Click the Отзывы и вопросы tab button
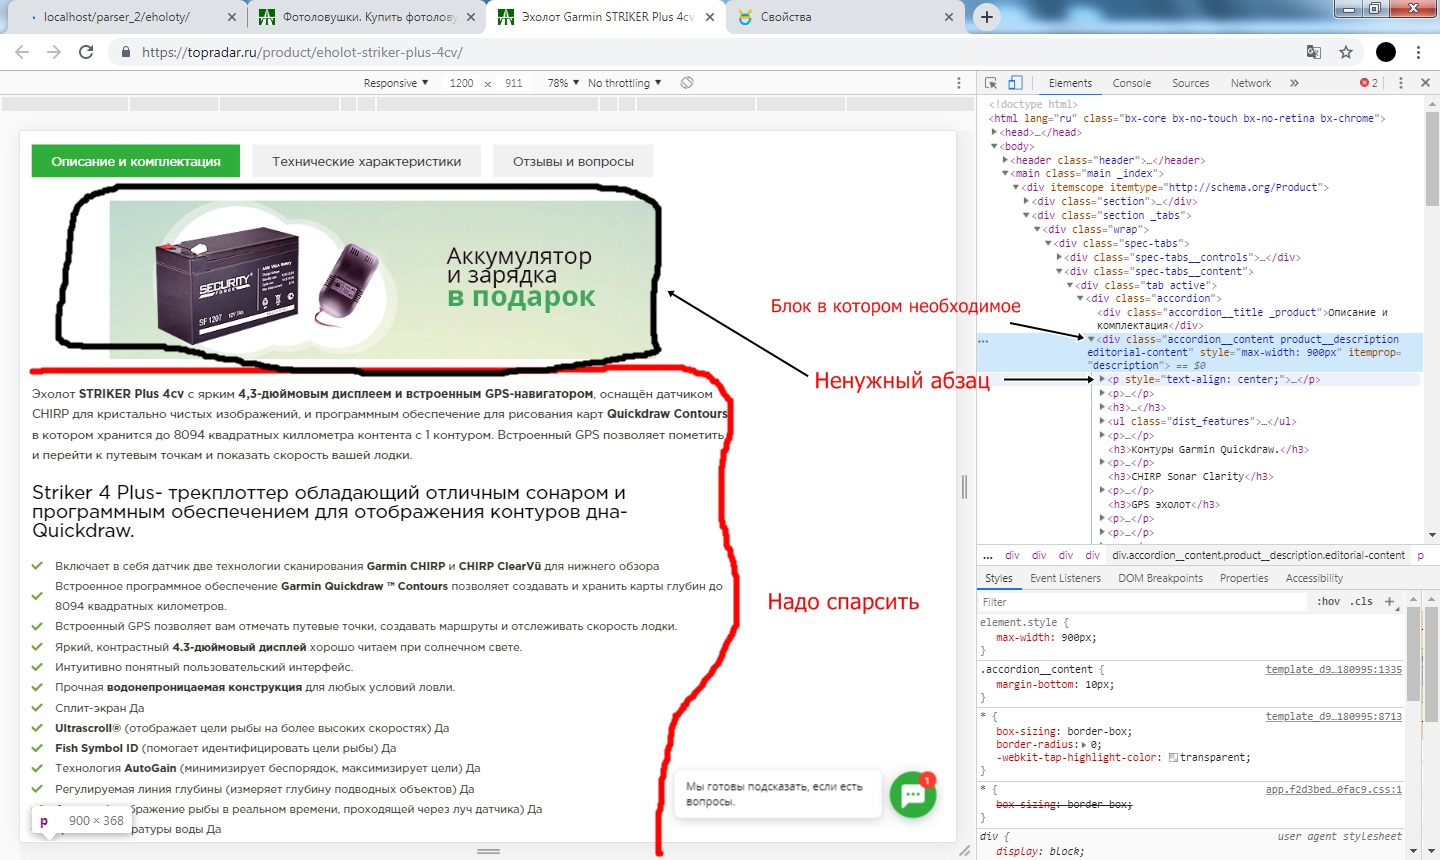Viewport: 1440px width, 860px height. [573, 161]
